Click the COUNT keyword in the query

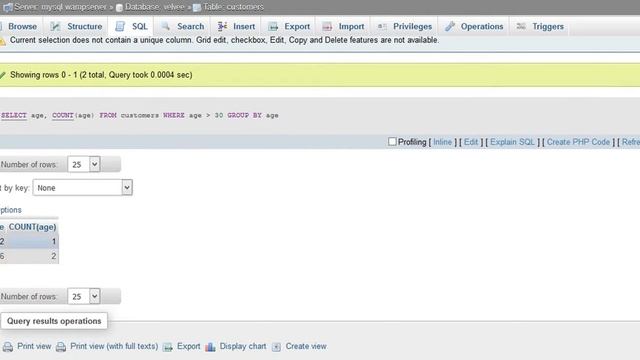[63, 116]
